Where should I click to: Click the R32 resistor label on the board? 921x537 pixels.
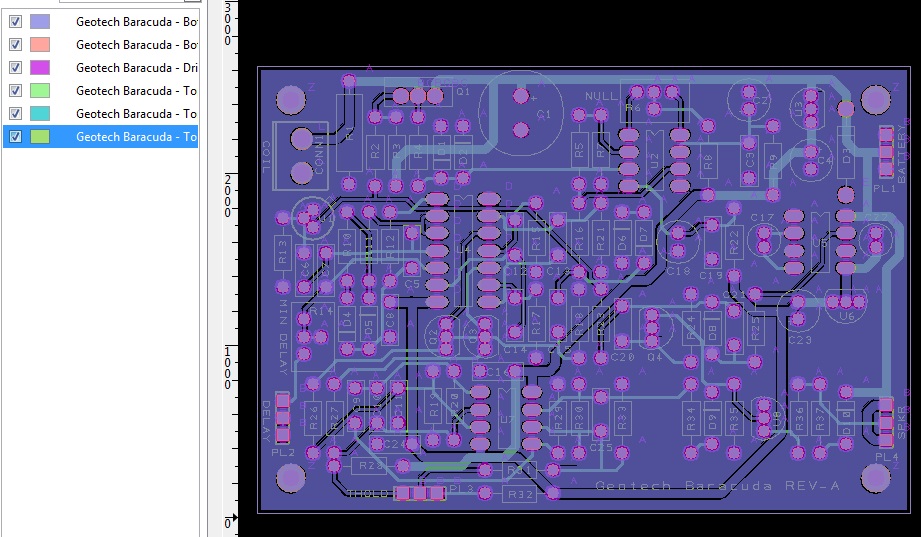coord(520,495)
